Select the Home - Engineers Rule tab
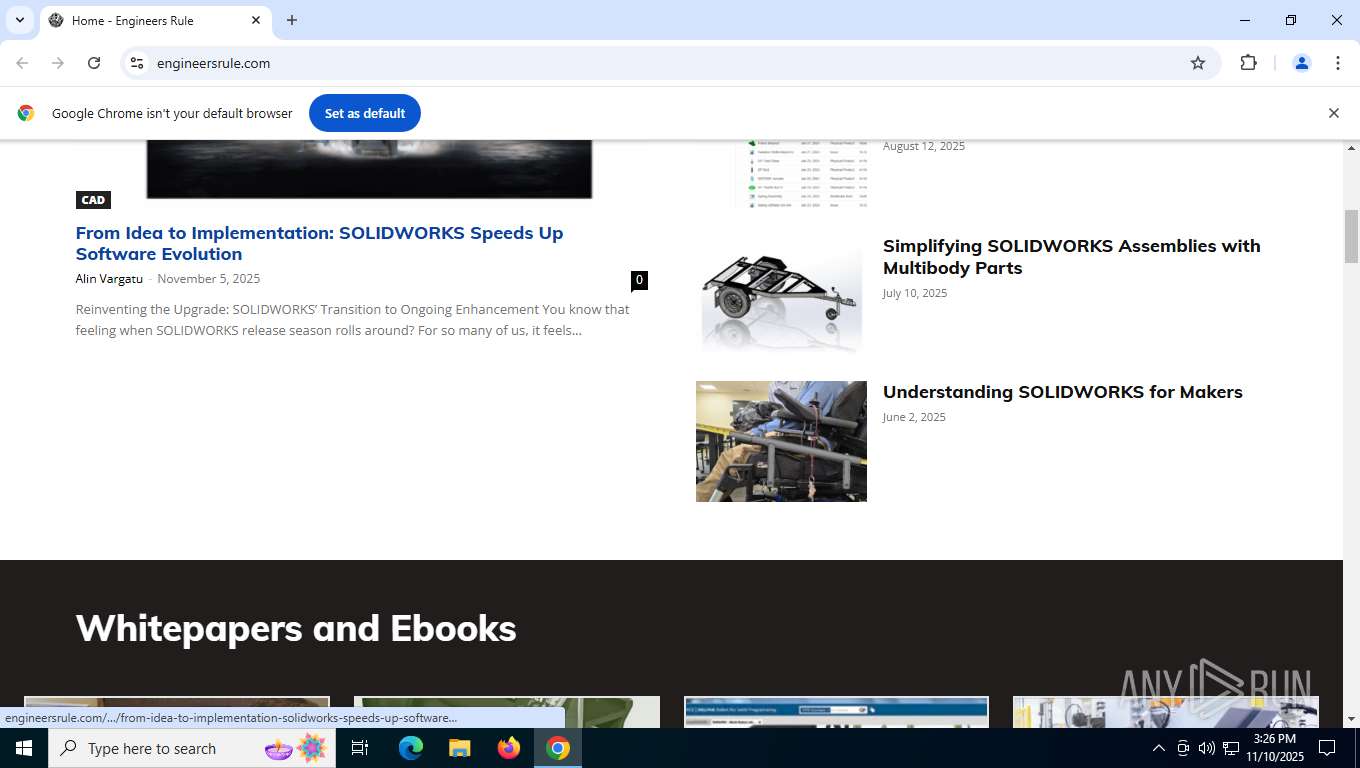Screen dimensions: 1360x768 [x=153, y=20]
